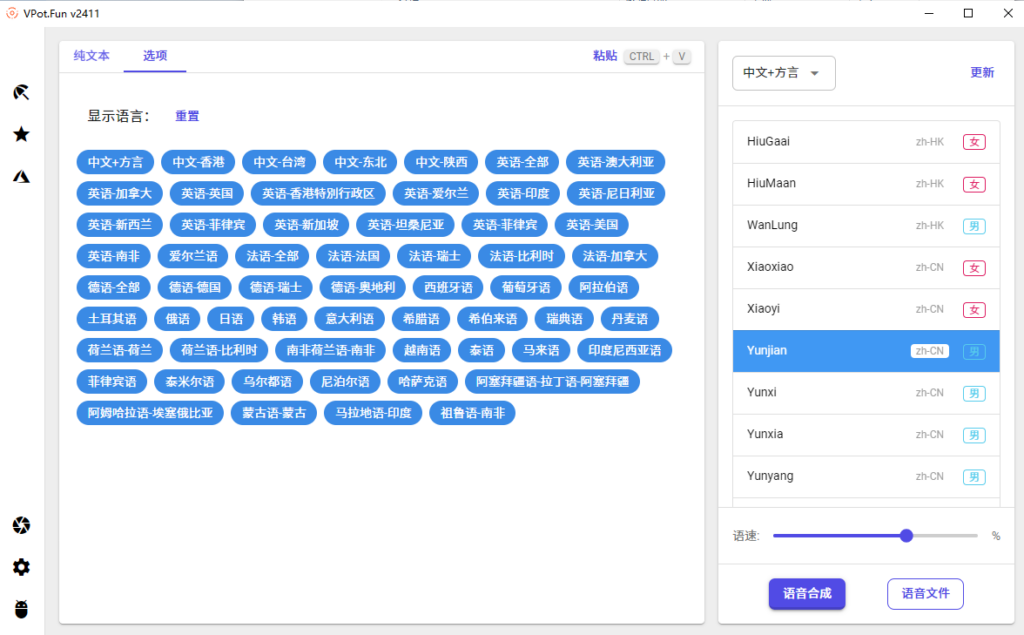Click the 语速 speed slider handle

click(x=906, y=536)
